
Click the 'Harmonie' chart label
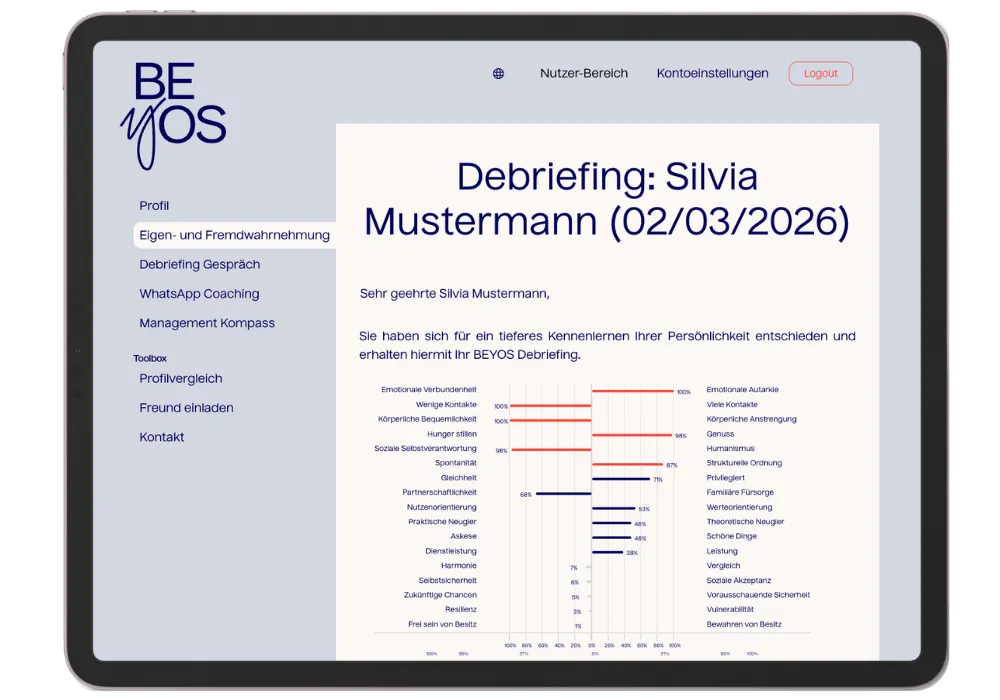click(459, 565)
